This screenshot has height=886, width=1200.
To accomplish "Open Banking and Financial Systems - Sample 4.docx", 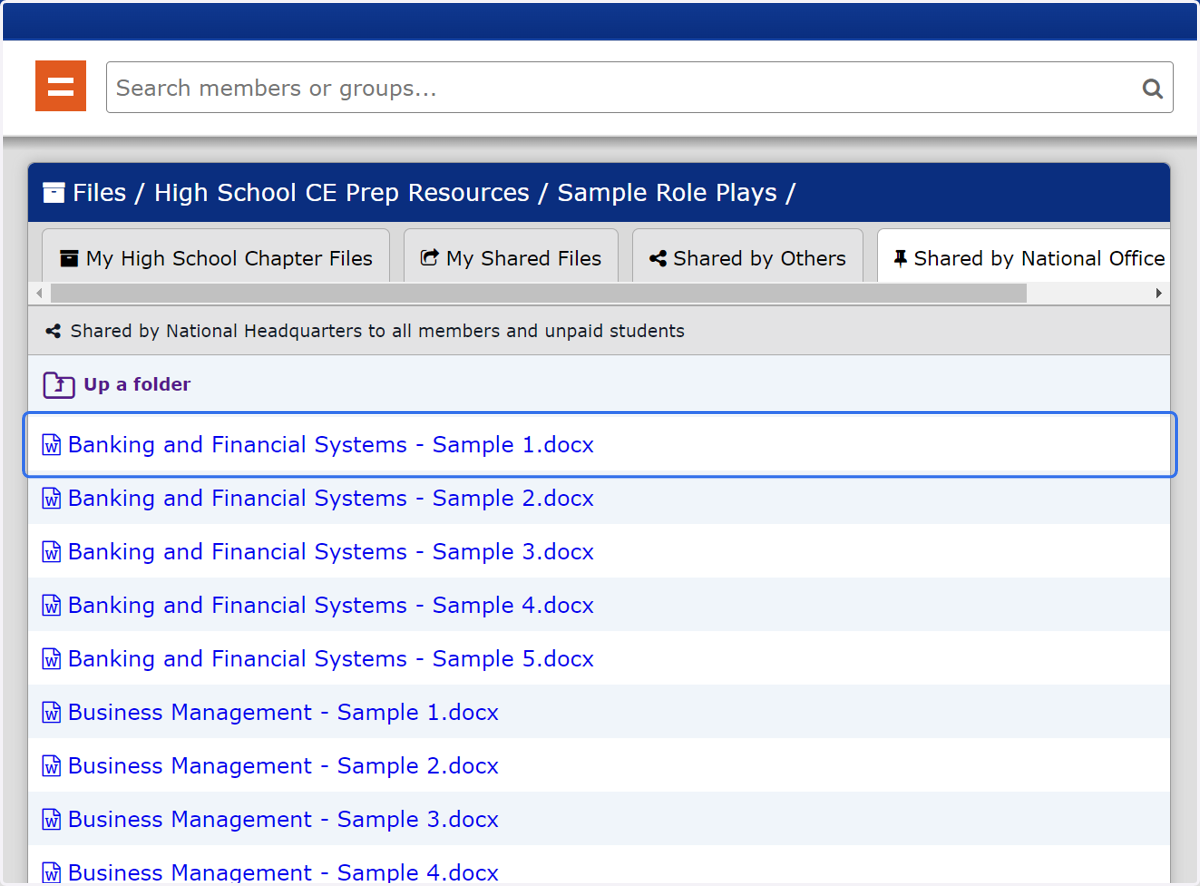I will pyautogui.click(x=331, y=605).
